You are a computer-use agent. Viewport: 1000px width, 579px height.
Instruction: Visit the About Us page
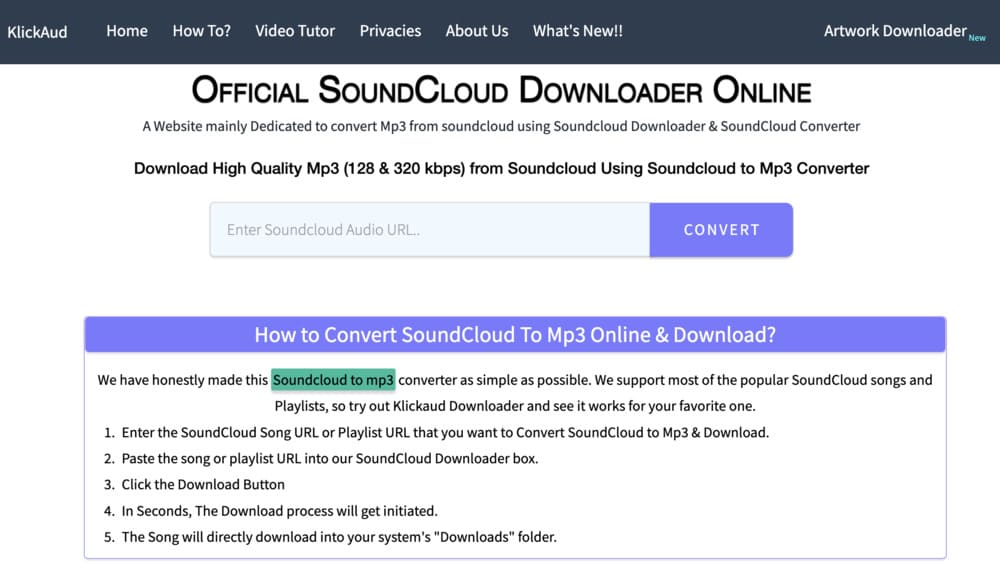tap(477, 31)
